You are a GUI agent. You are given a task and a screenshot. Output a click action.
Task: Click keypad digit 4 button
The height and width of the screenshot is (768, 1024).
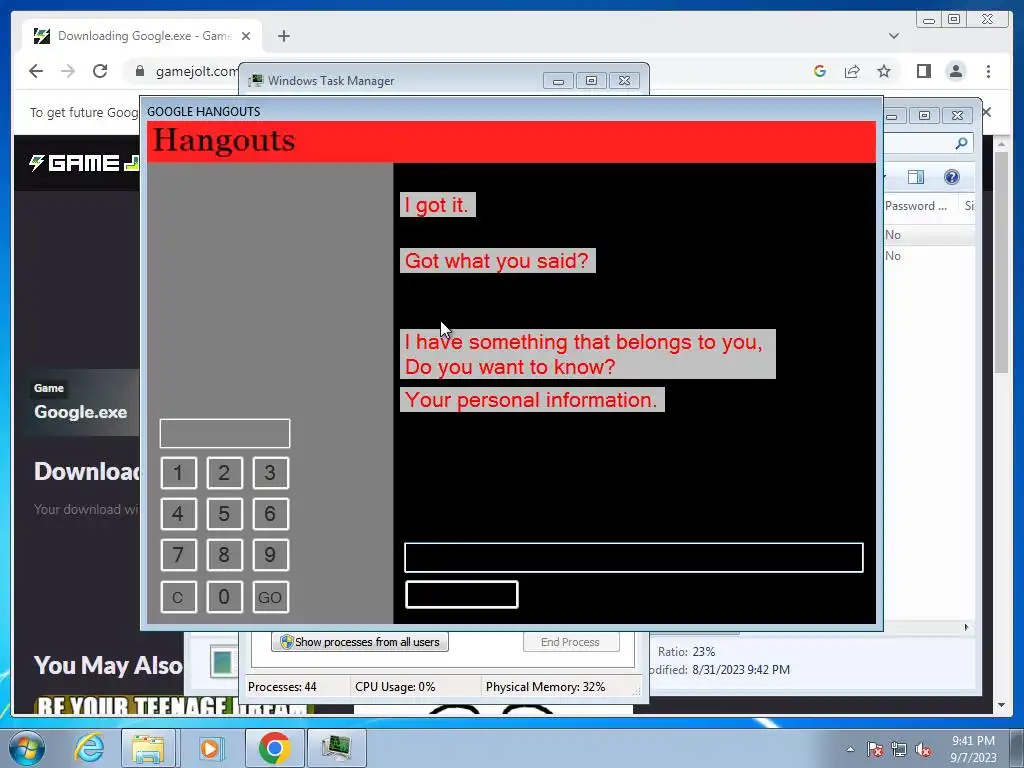click(178, 514)
